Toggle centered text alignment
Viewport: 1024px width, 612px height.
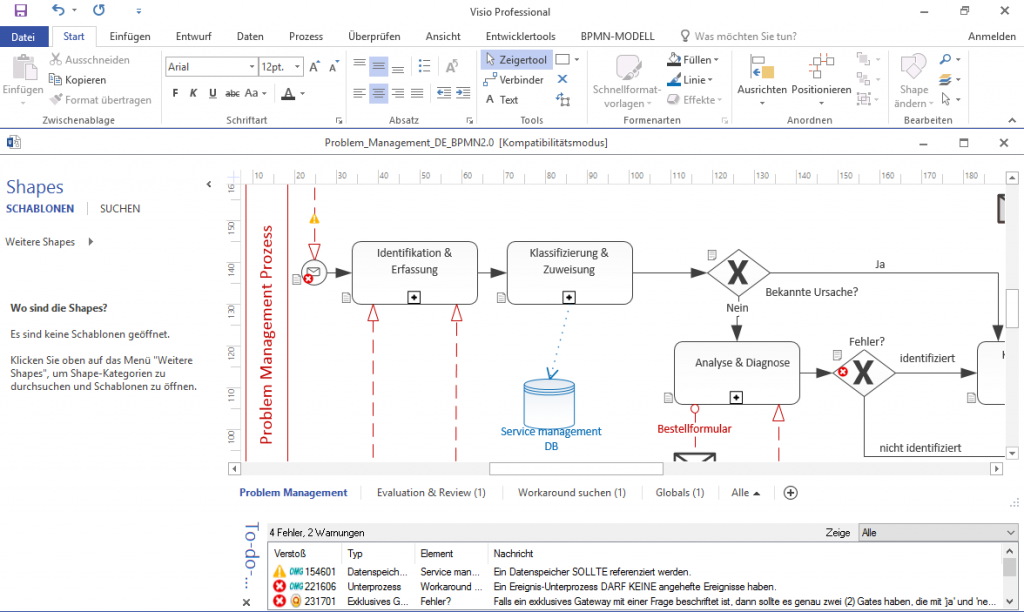click(378, 93)
